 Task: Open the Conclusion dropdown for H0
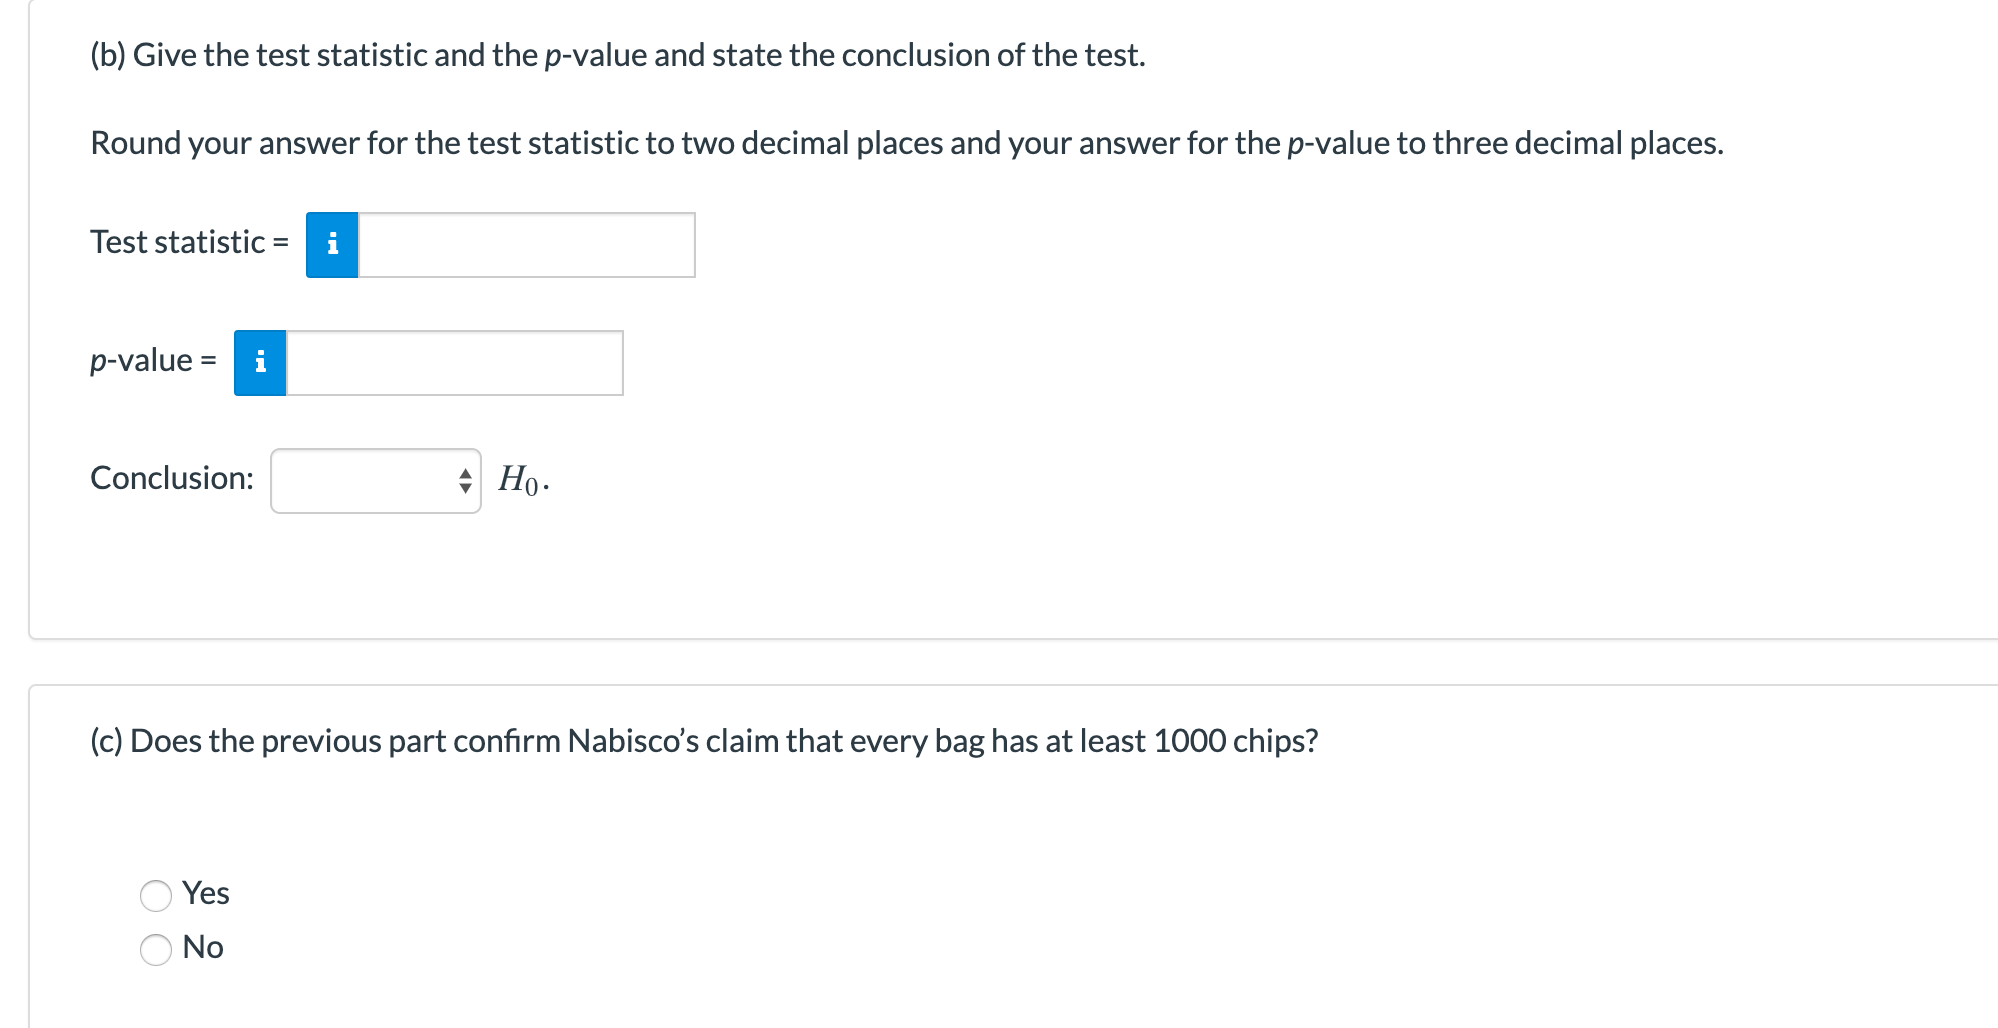376,481
